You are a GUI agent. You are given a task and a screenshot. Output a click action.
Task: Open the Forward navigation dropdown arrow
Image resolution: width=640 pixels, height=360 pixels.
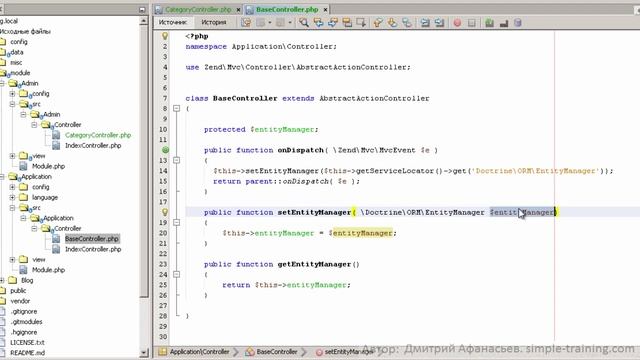coord(290,23)
